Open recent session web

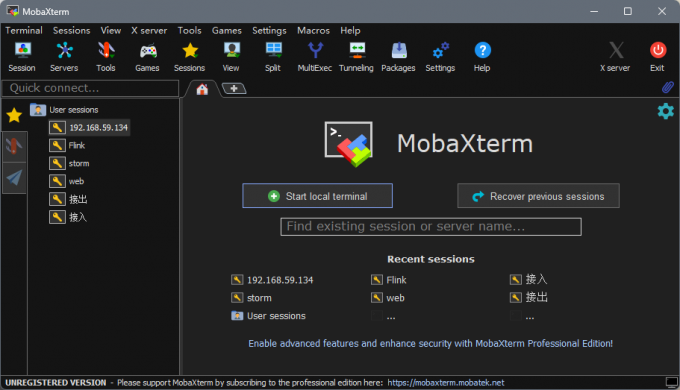388,298
